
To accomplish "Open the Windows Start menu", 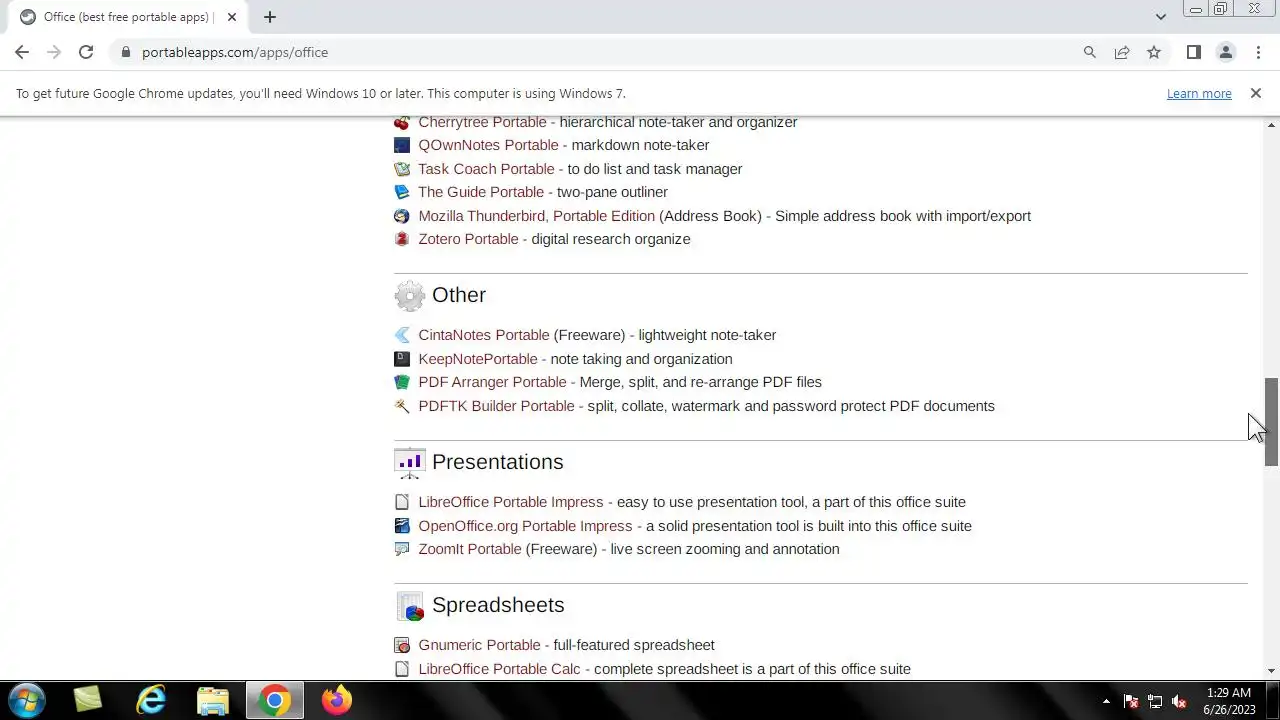I will pyautogui.click(x=26, y=700).
